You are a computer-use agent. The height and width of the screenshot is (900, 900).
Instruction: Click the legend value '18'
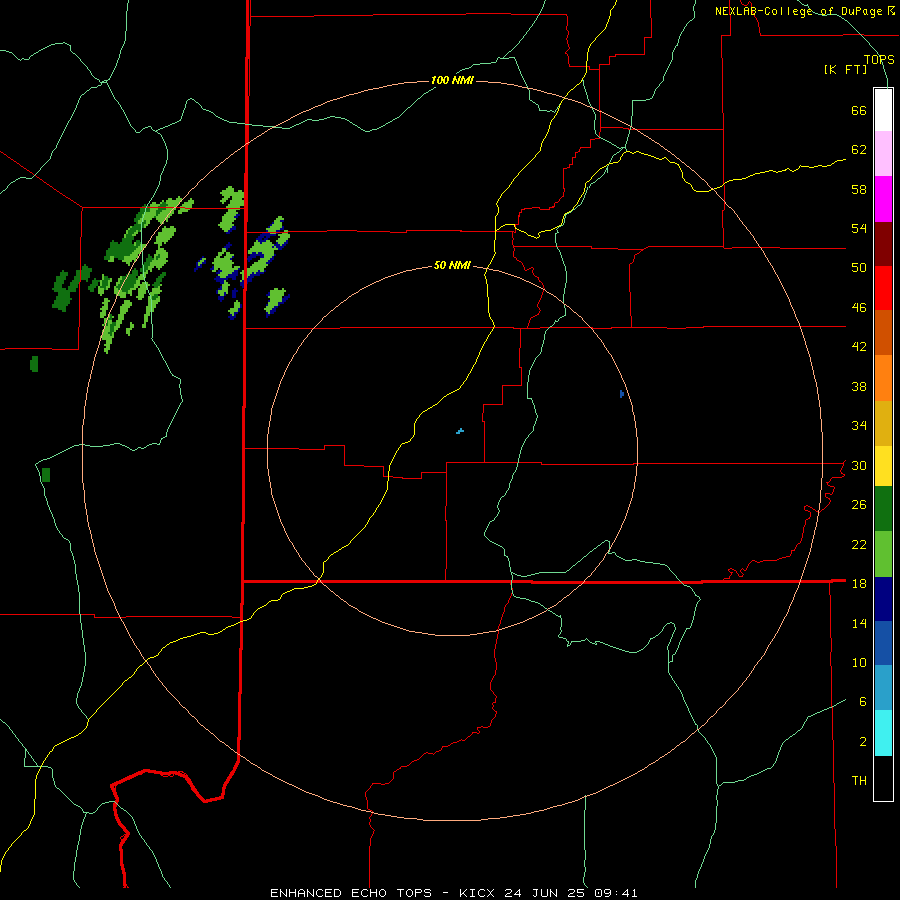tap(859, 584)
